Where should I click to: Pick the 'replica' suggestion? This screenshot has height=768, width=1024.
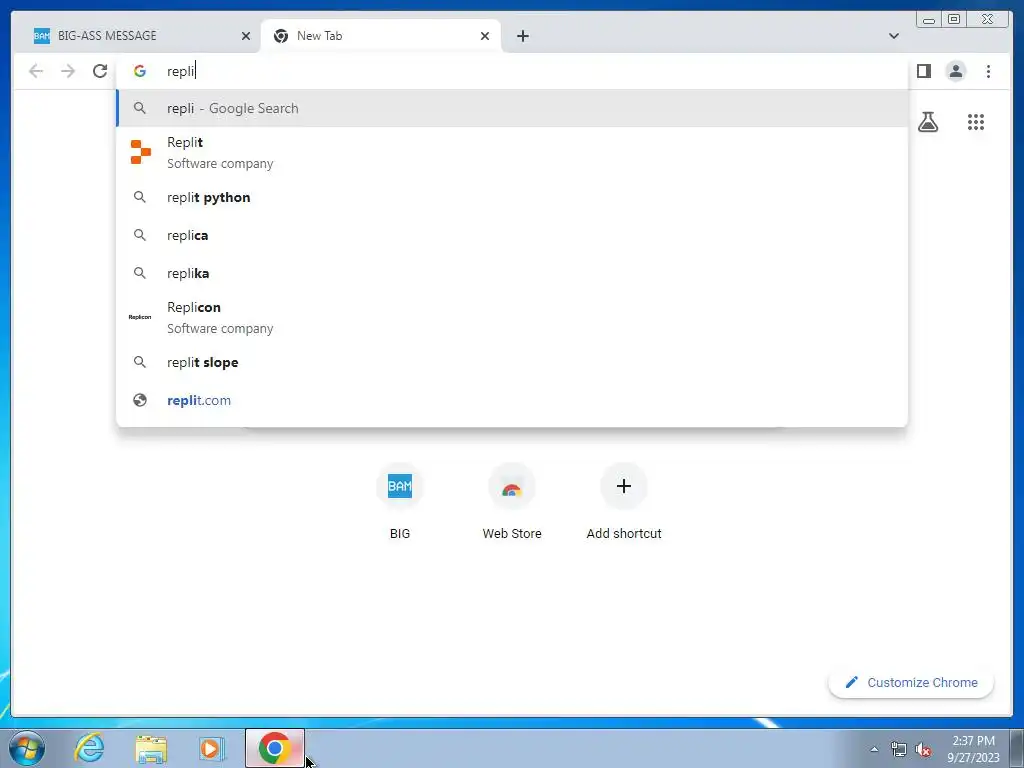point(512,235)
